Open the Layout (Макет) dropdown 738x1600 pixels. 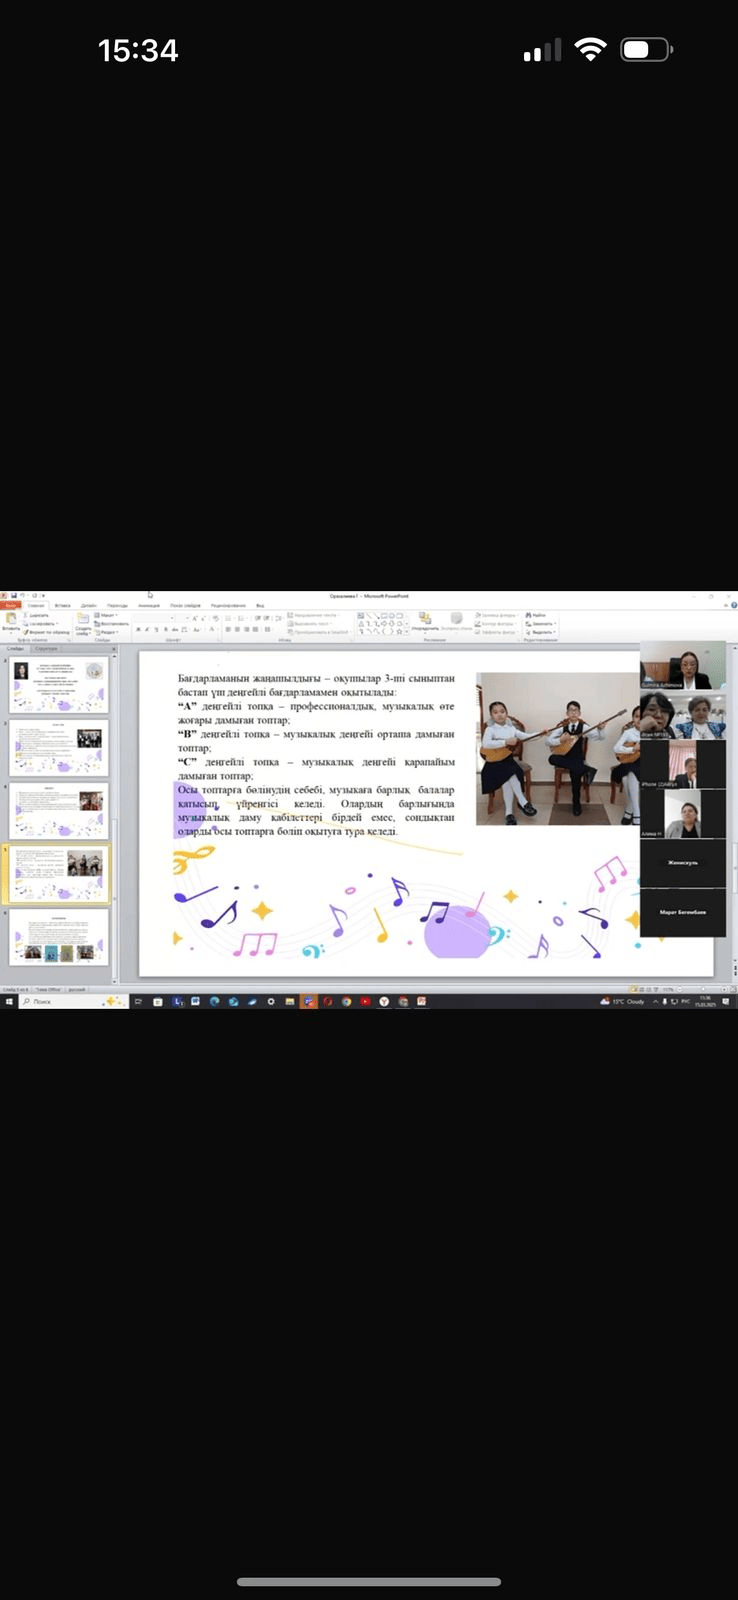[x=108, y=615]
